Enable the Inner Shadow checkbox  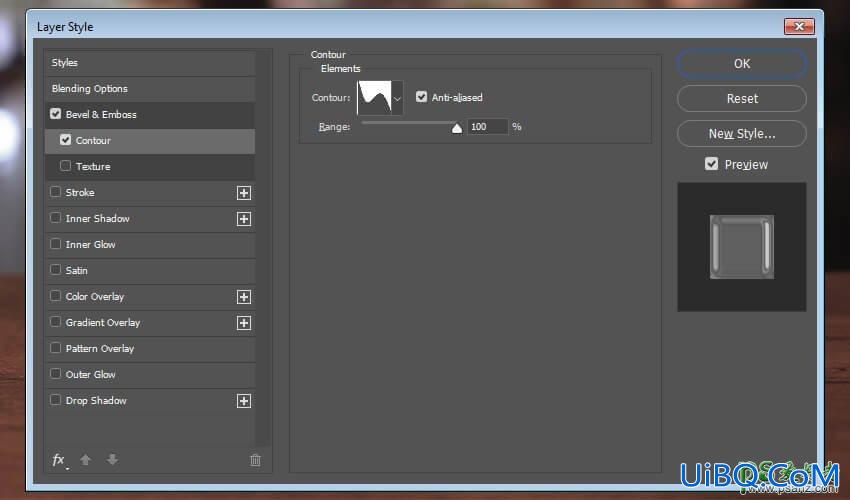[x=55, y=217]
